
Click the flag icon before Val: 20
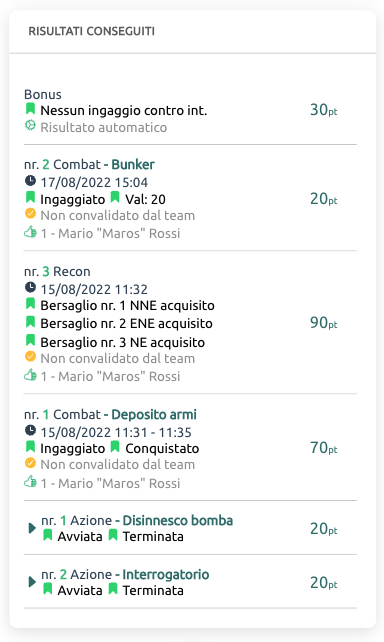pyautogui.click(x=115, y=198)
